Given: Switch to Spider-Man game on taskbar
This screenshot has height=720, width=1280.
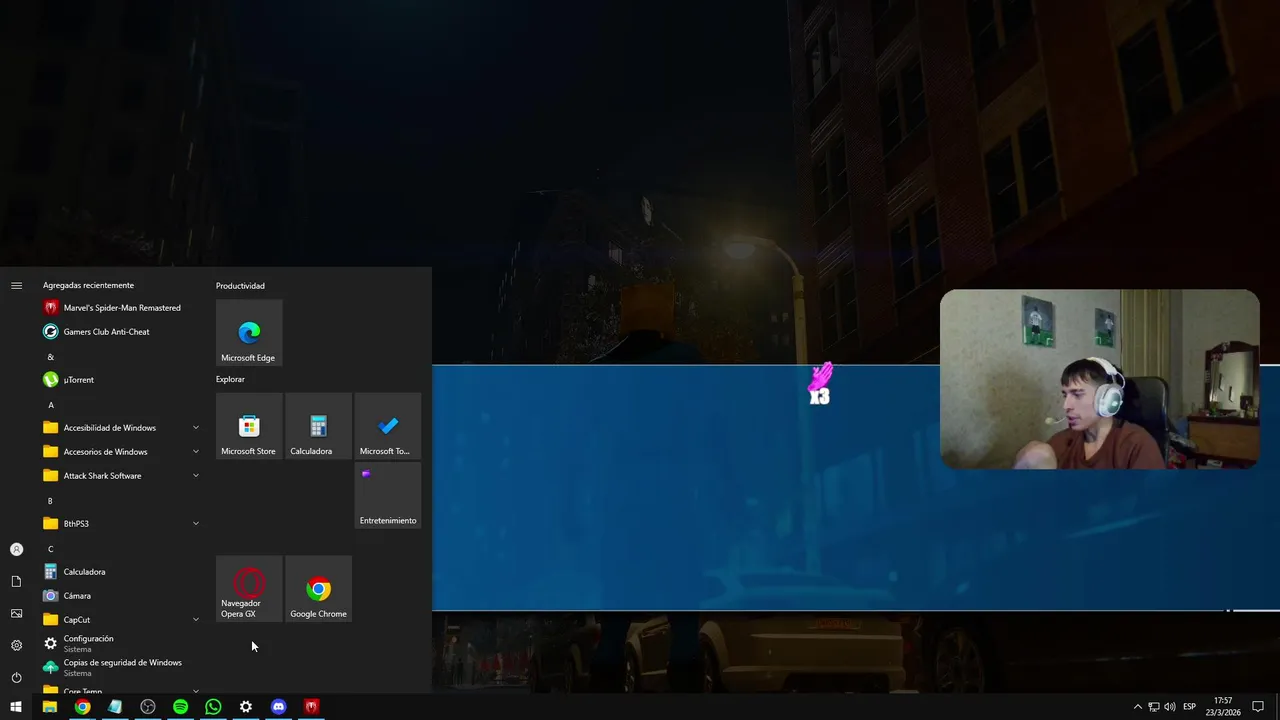Looking at the screenshot, I should point(311,707).
